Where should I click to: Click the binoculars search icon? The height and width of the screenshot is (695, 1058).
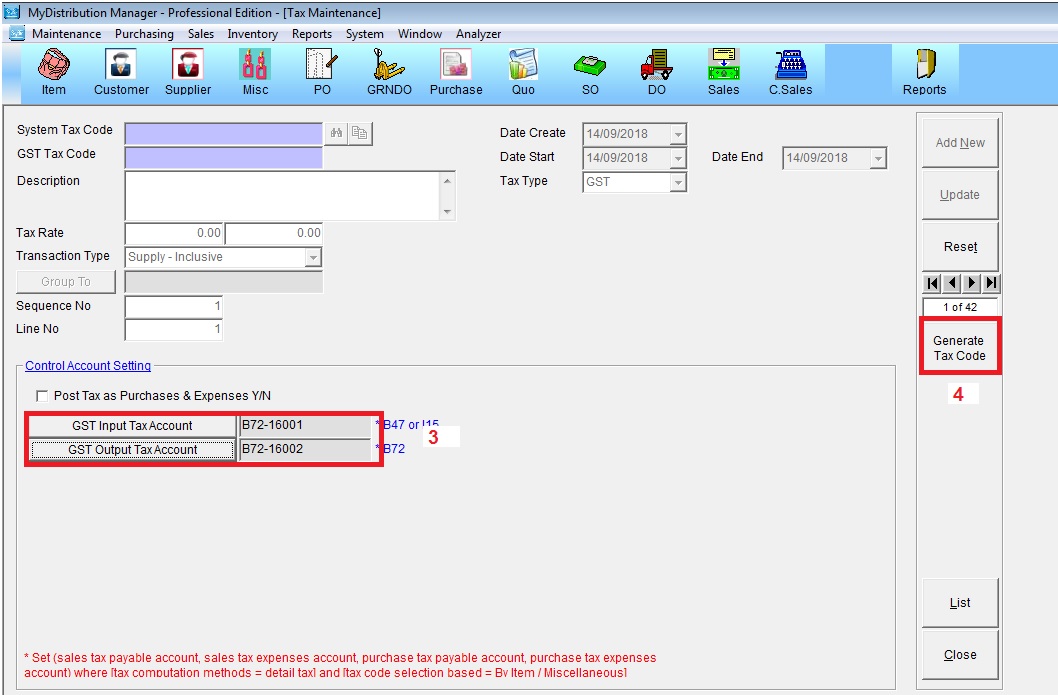coord(337,133)
